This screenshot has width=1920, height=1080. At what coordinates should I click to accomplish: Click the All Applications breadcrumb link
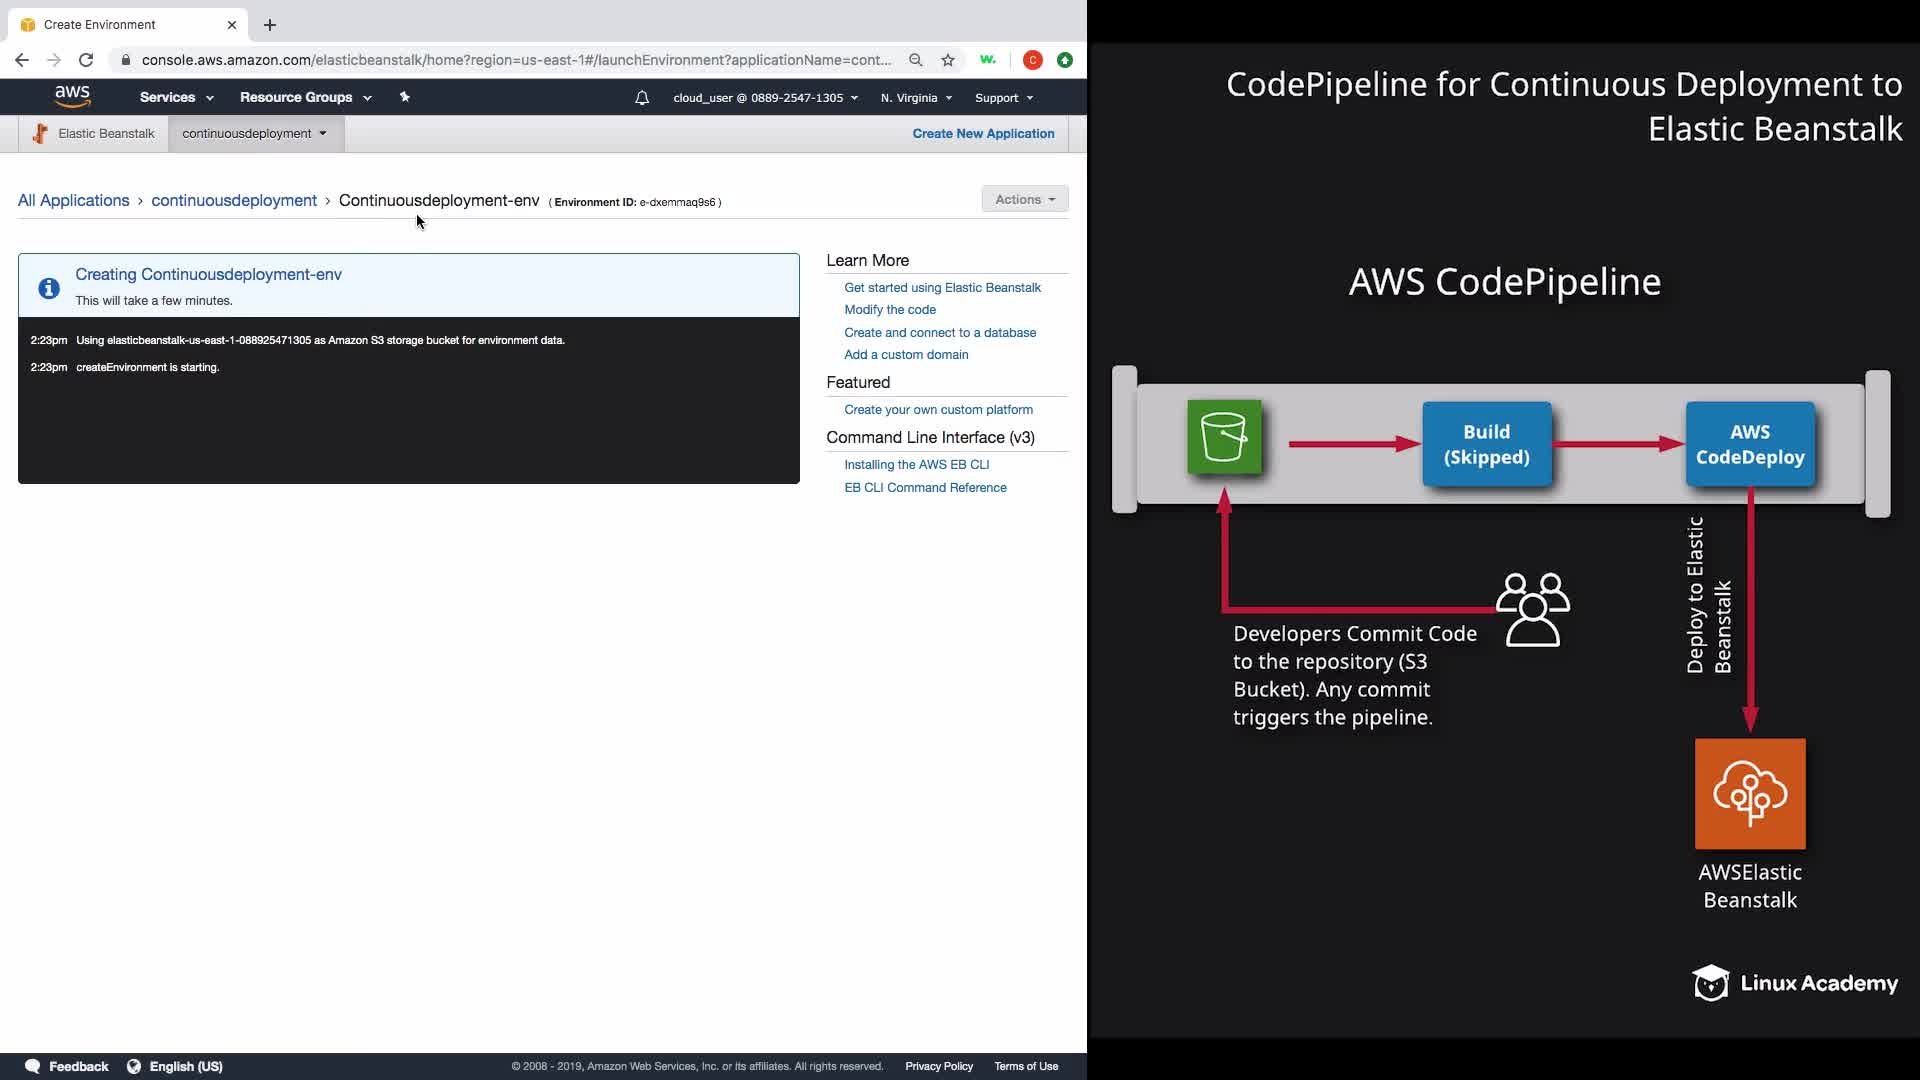73,200
